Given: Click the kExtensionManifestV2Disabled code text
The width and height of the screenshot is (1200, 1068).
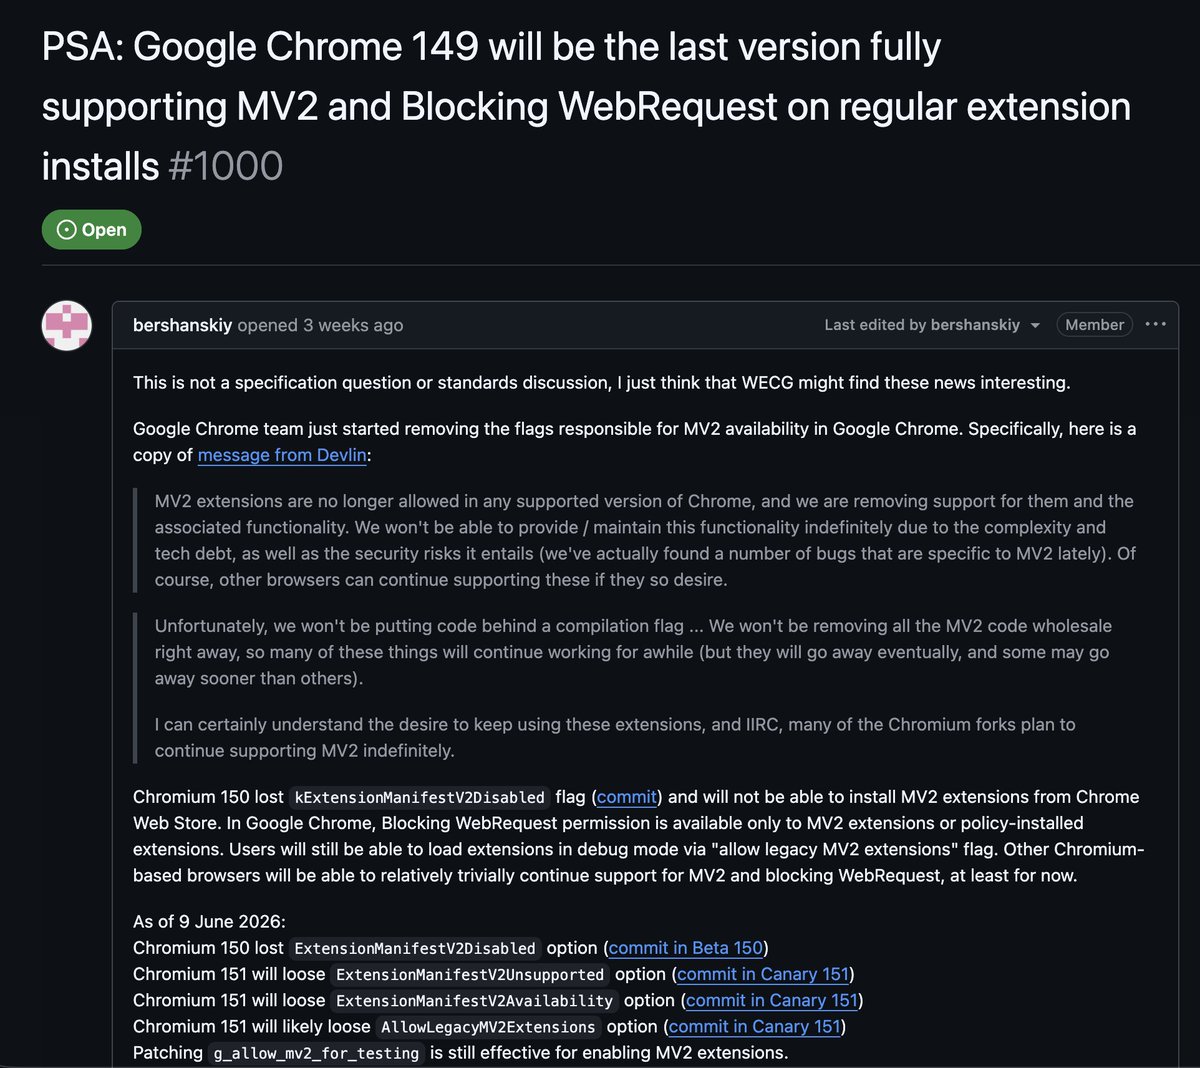Looking at the screenshot, I should [x=419, y=798].
